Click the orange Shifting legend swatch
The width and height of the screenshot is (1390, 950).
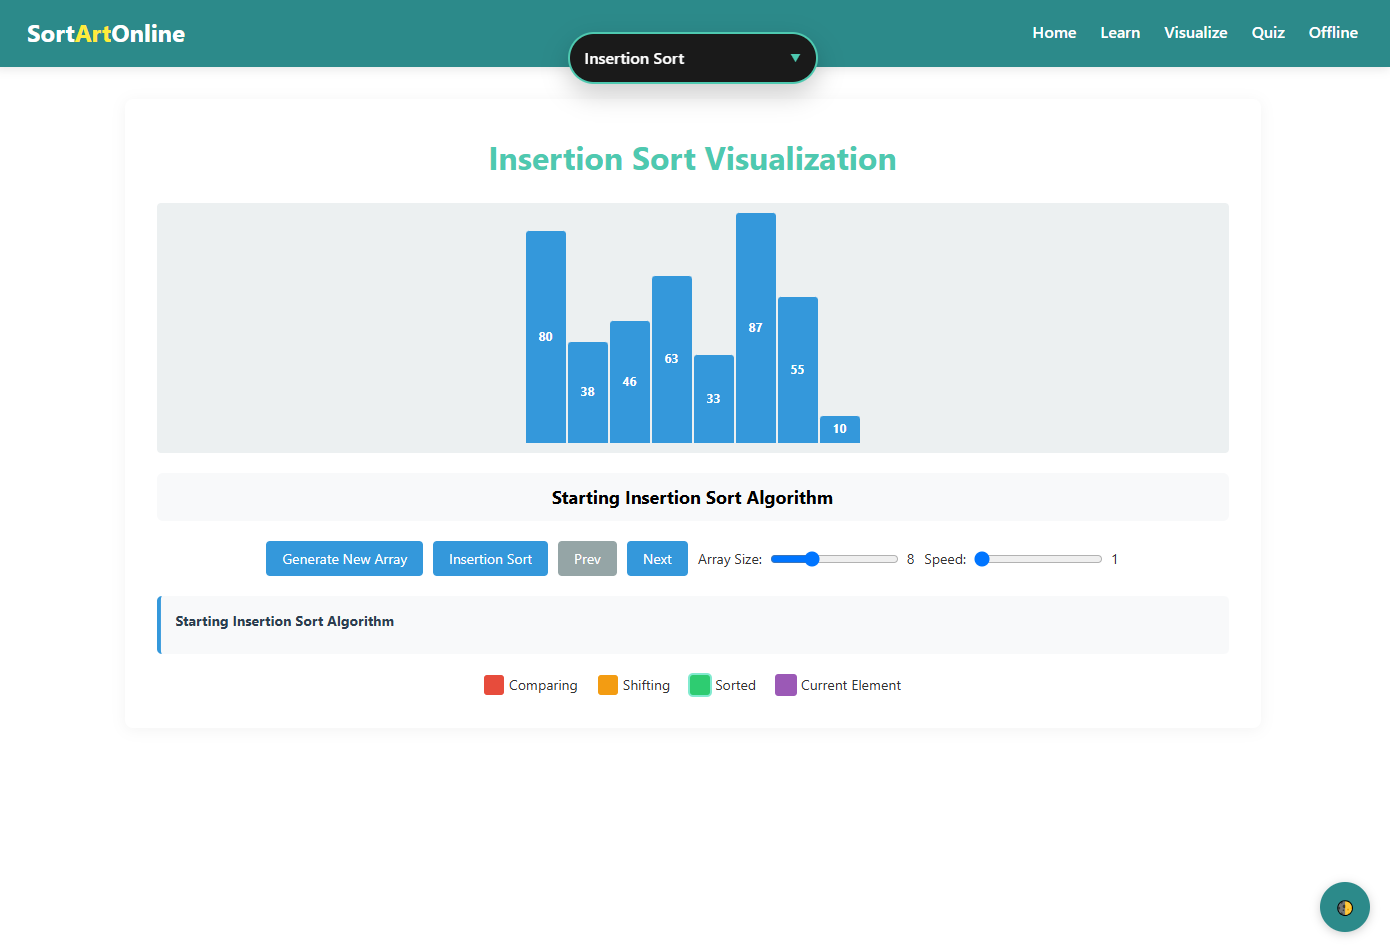click(608, 685)
